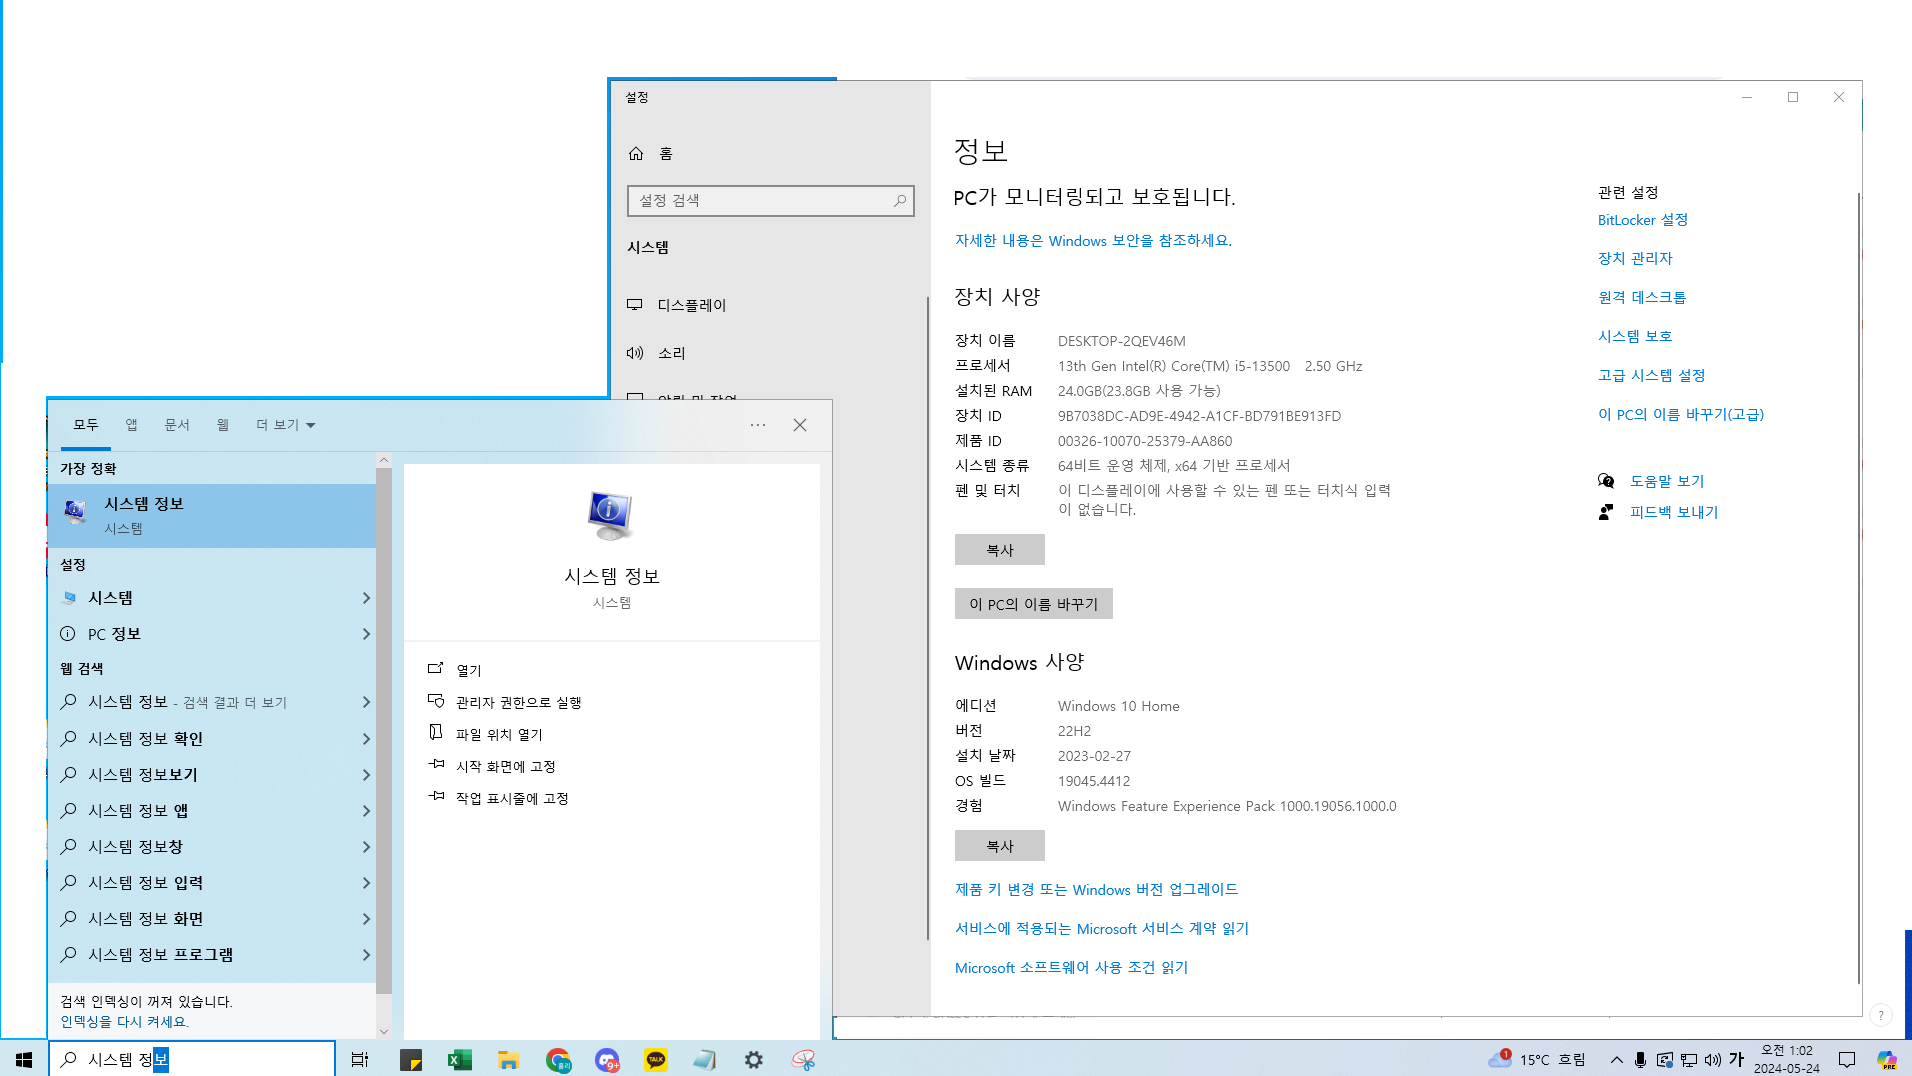Viewport: 1912px width, 1076px height.
Task: Click the 복사 button under Windows specs
Action: [999, 845]
